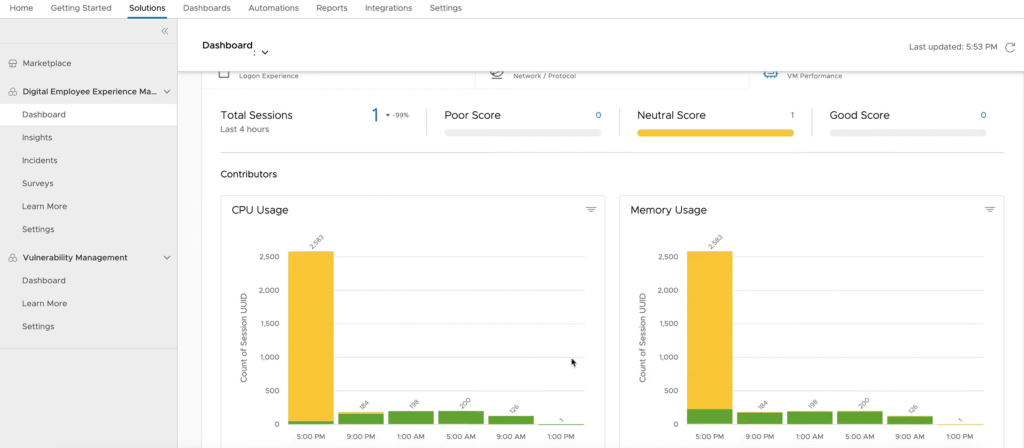Screen dimensions: 1024x448
Task: Click the Vulnerability Management section icon
Action: pos(13,258)
